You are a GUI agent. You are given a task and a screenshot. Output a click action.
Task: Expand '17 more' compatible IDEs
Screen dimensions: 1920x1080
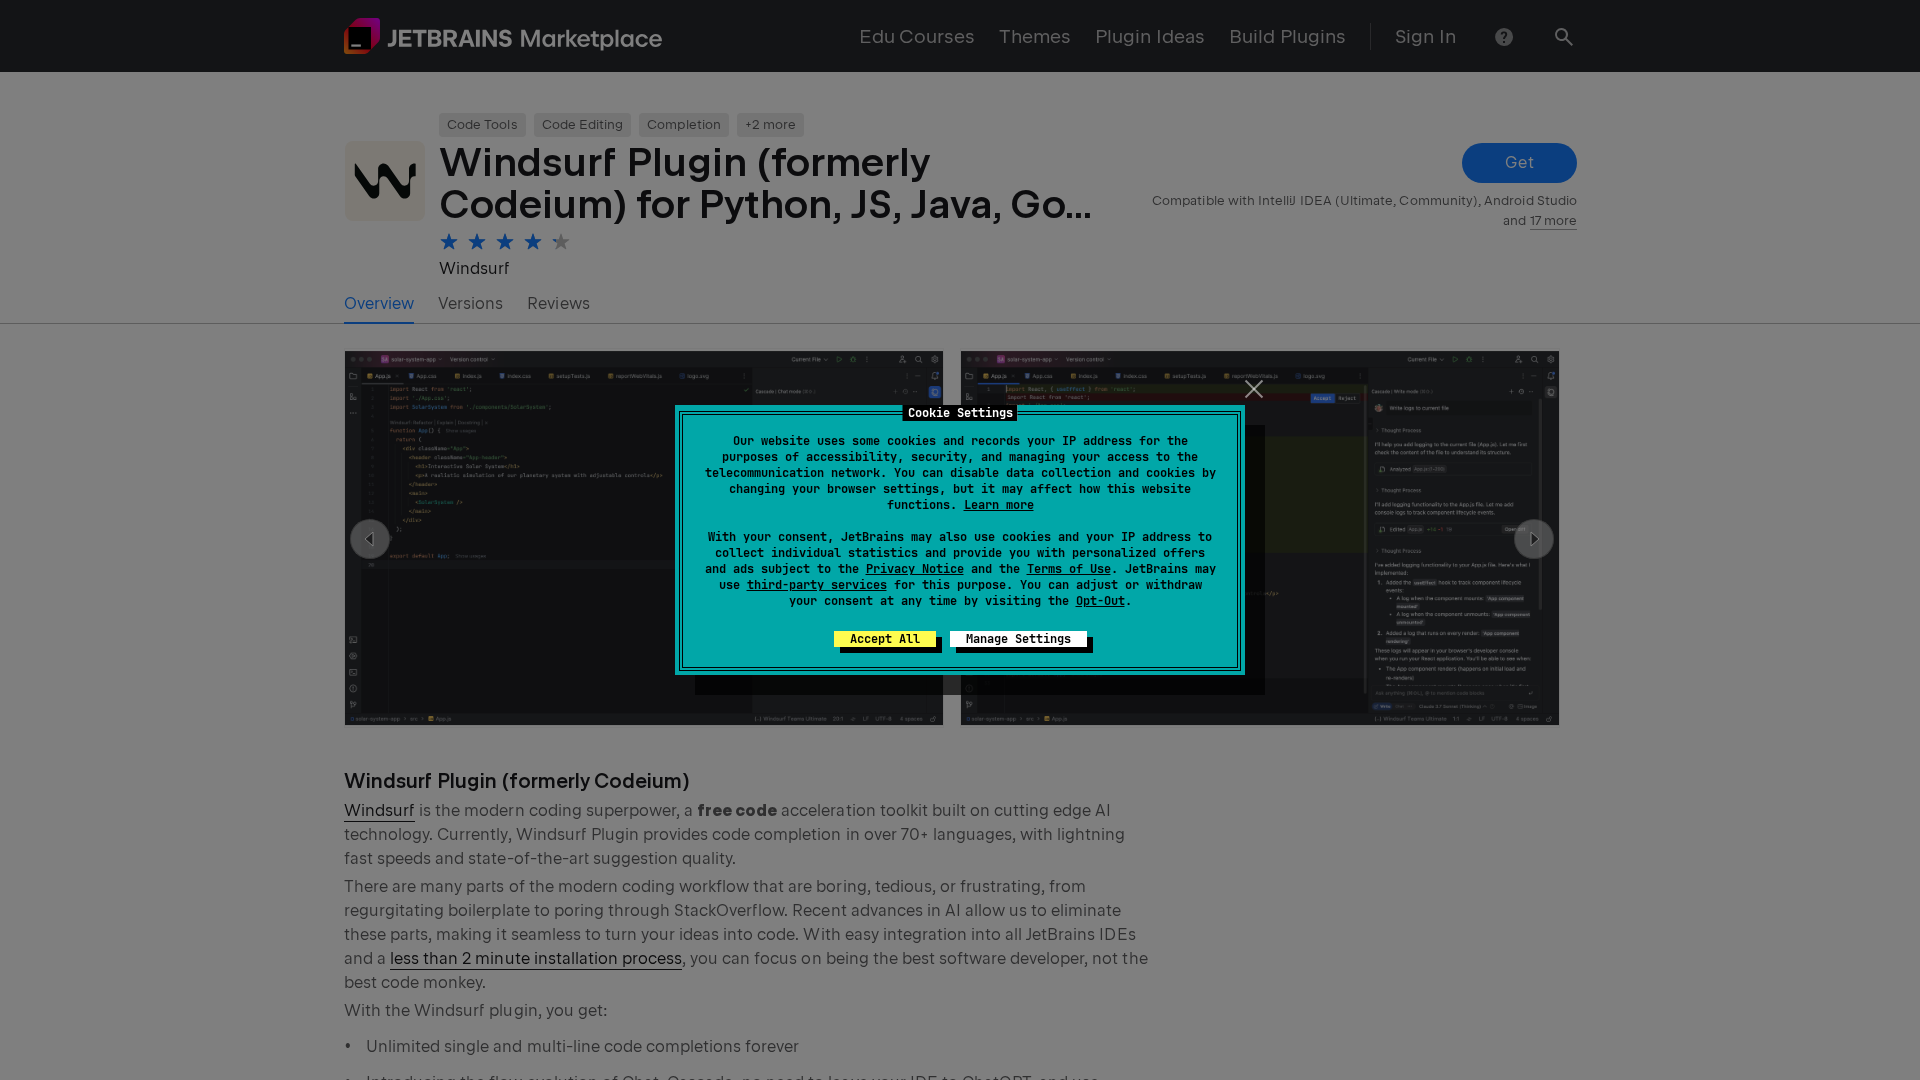[1552, 221]
